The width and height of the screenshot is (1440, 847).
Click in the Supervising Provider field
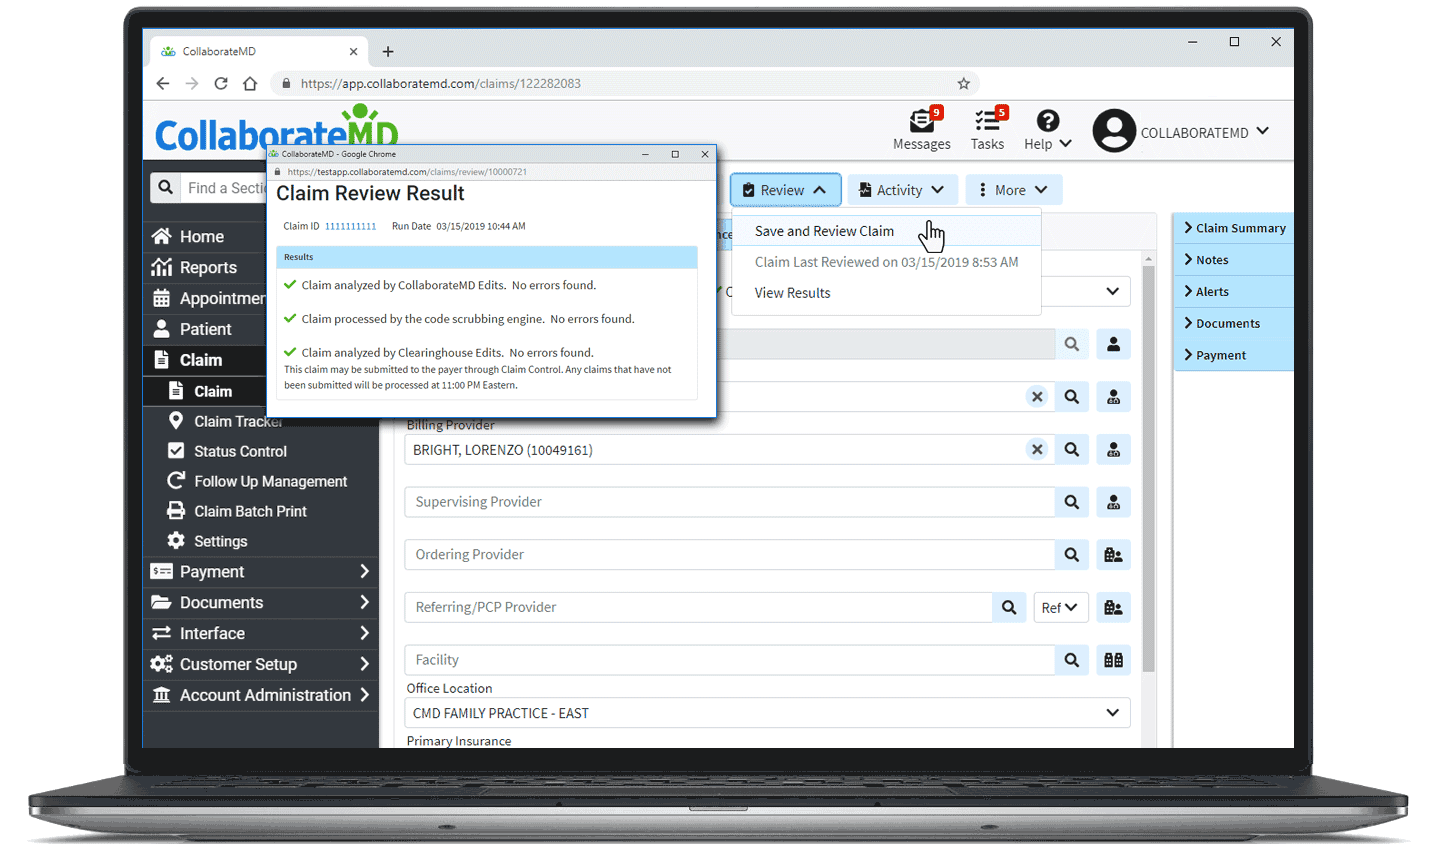click(x=730, y=502)
